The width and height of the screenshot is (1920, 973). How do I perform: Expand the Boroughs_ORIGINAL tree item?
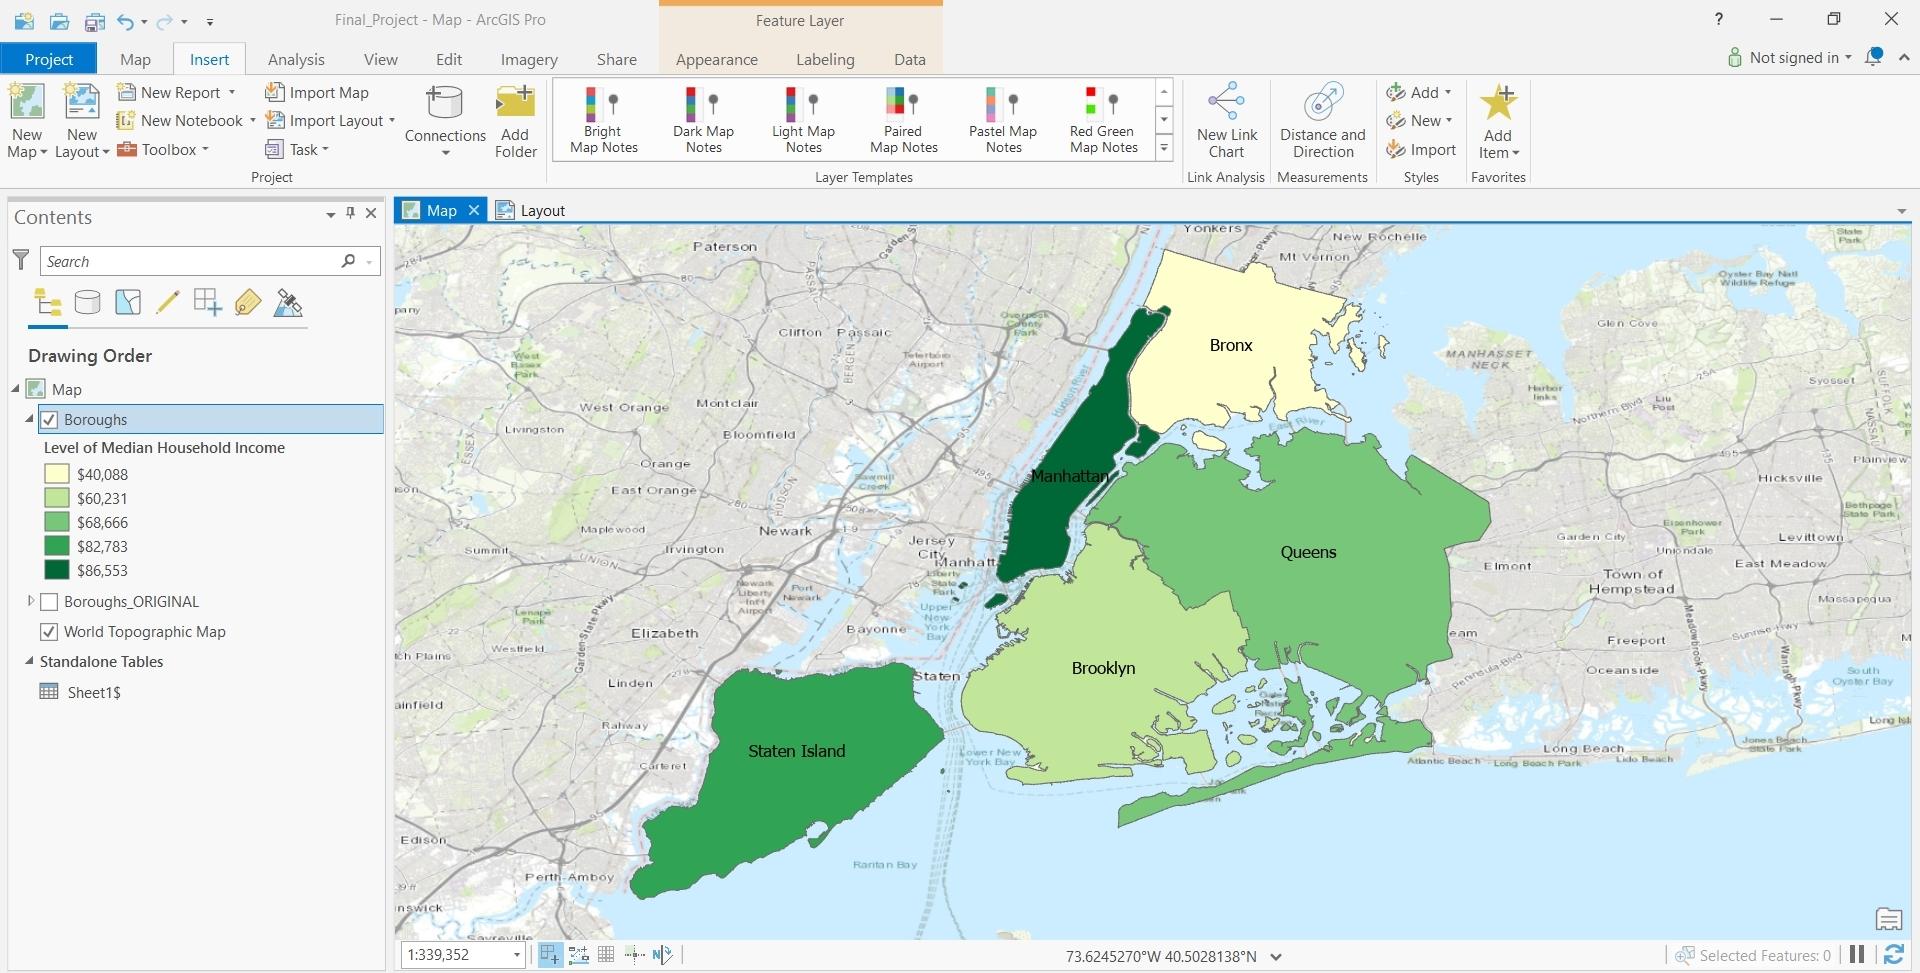30,601
